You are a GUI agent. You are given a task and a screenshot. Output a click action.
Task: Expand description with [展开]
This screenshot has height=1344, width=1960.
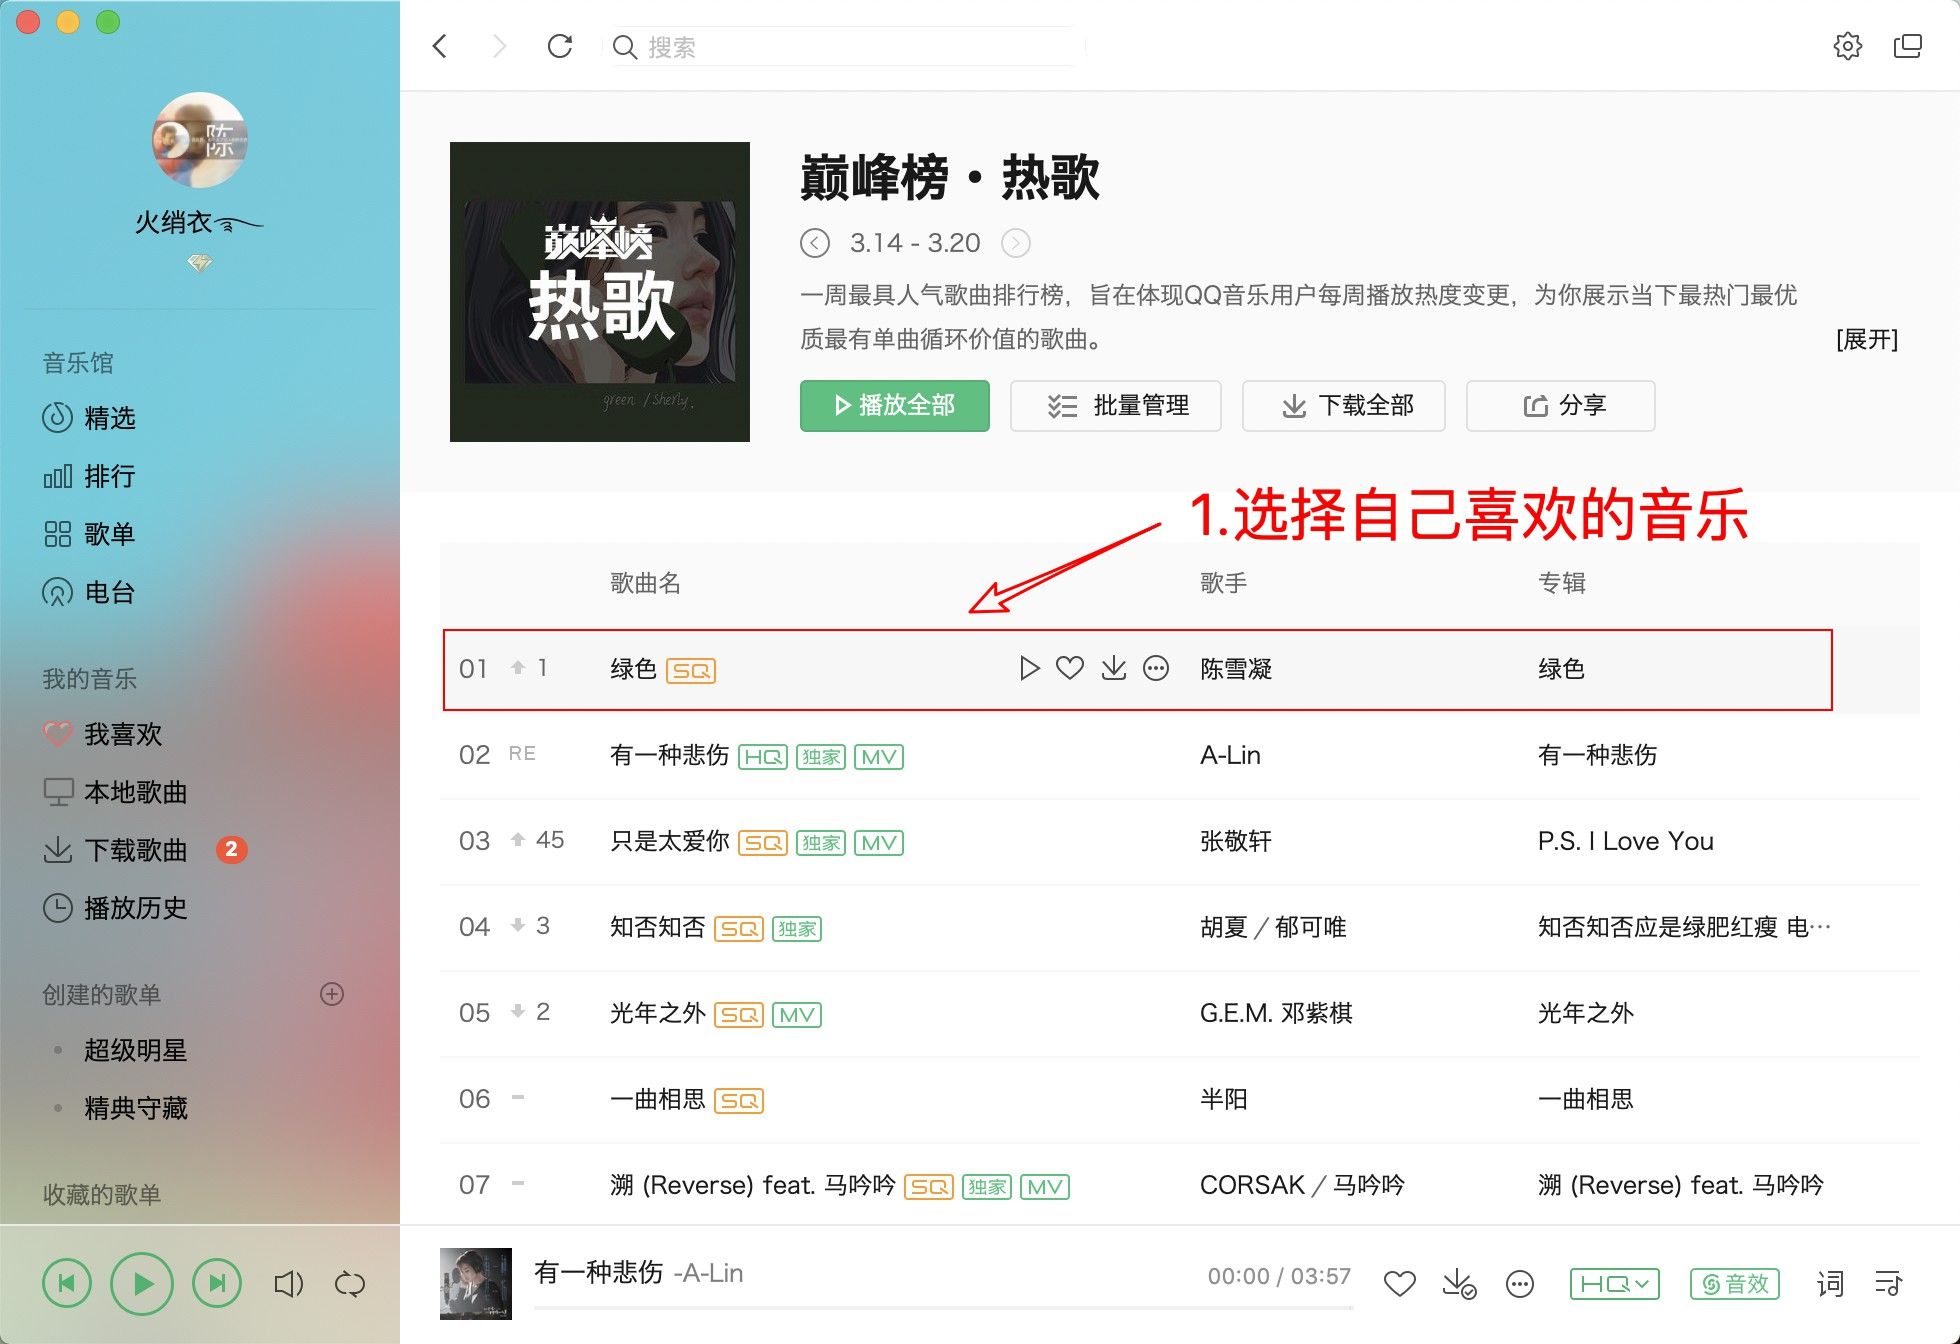click(x=1867, y=339)
